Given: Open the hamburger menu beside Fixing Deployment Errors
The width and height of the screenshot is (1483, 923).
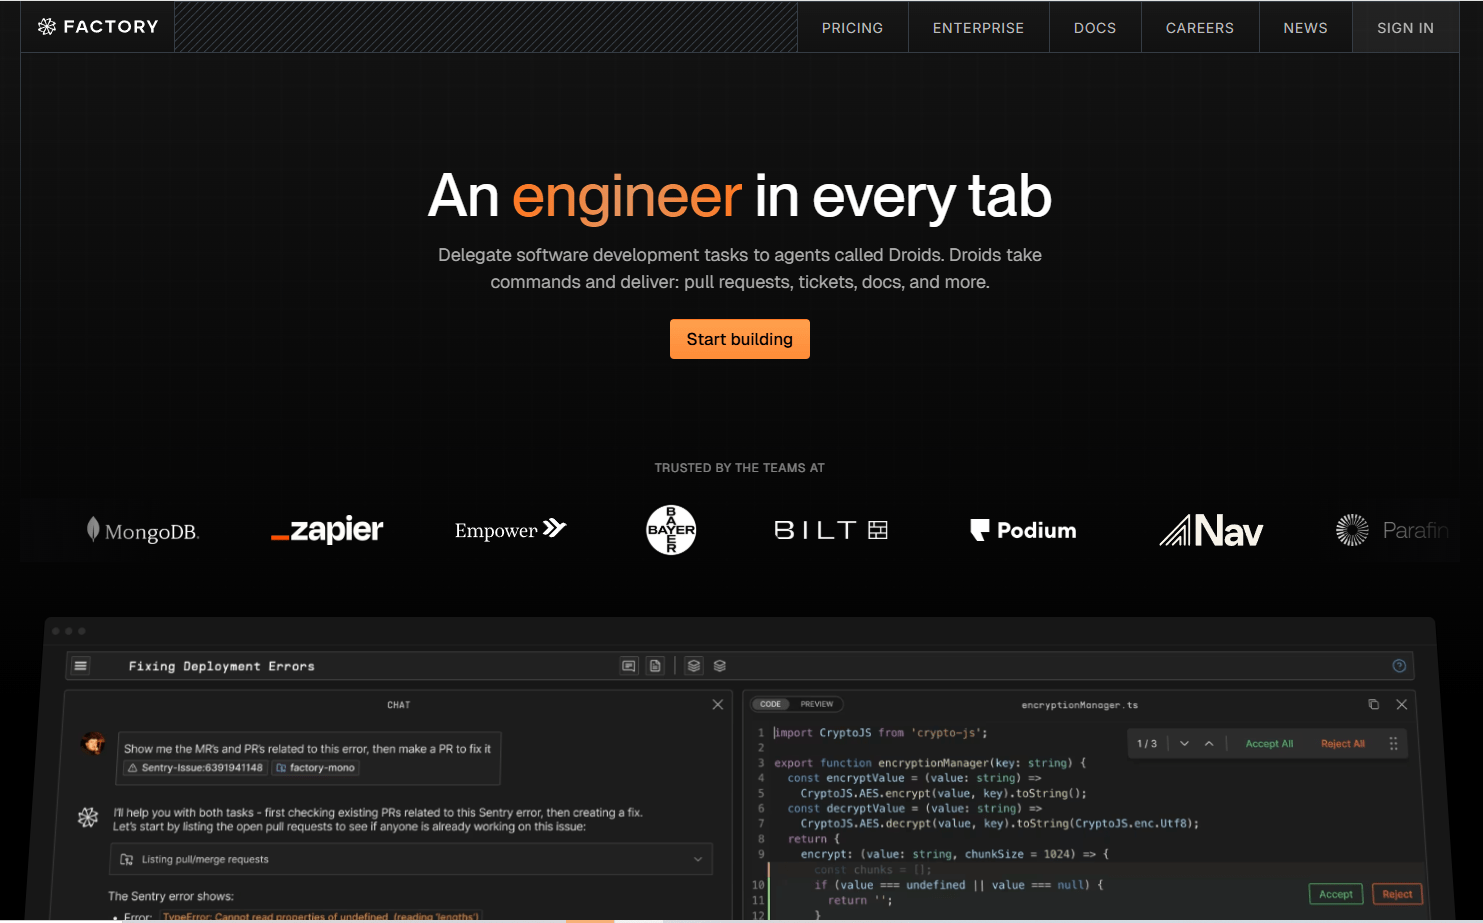Looking at the screenshot, I should tap(81, 666).
